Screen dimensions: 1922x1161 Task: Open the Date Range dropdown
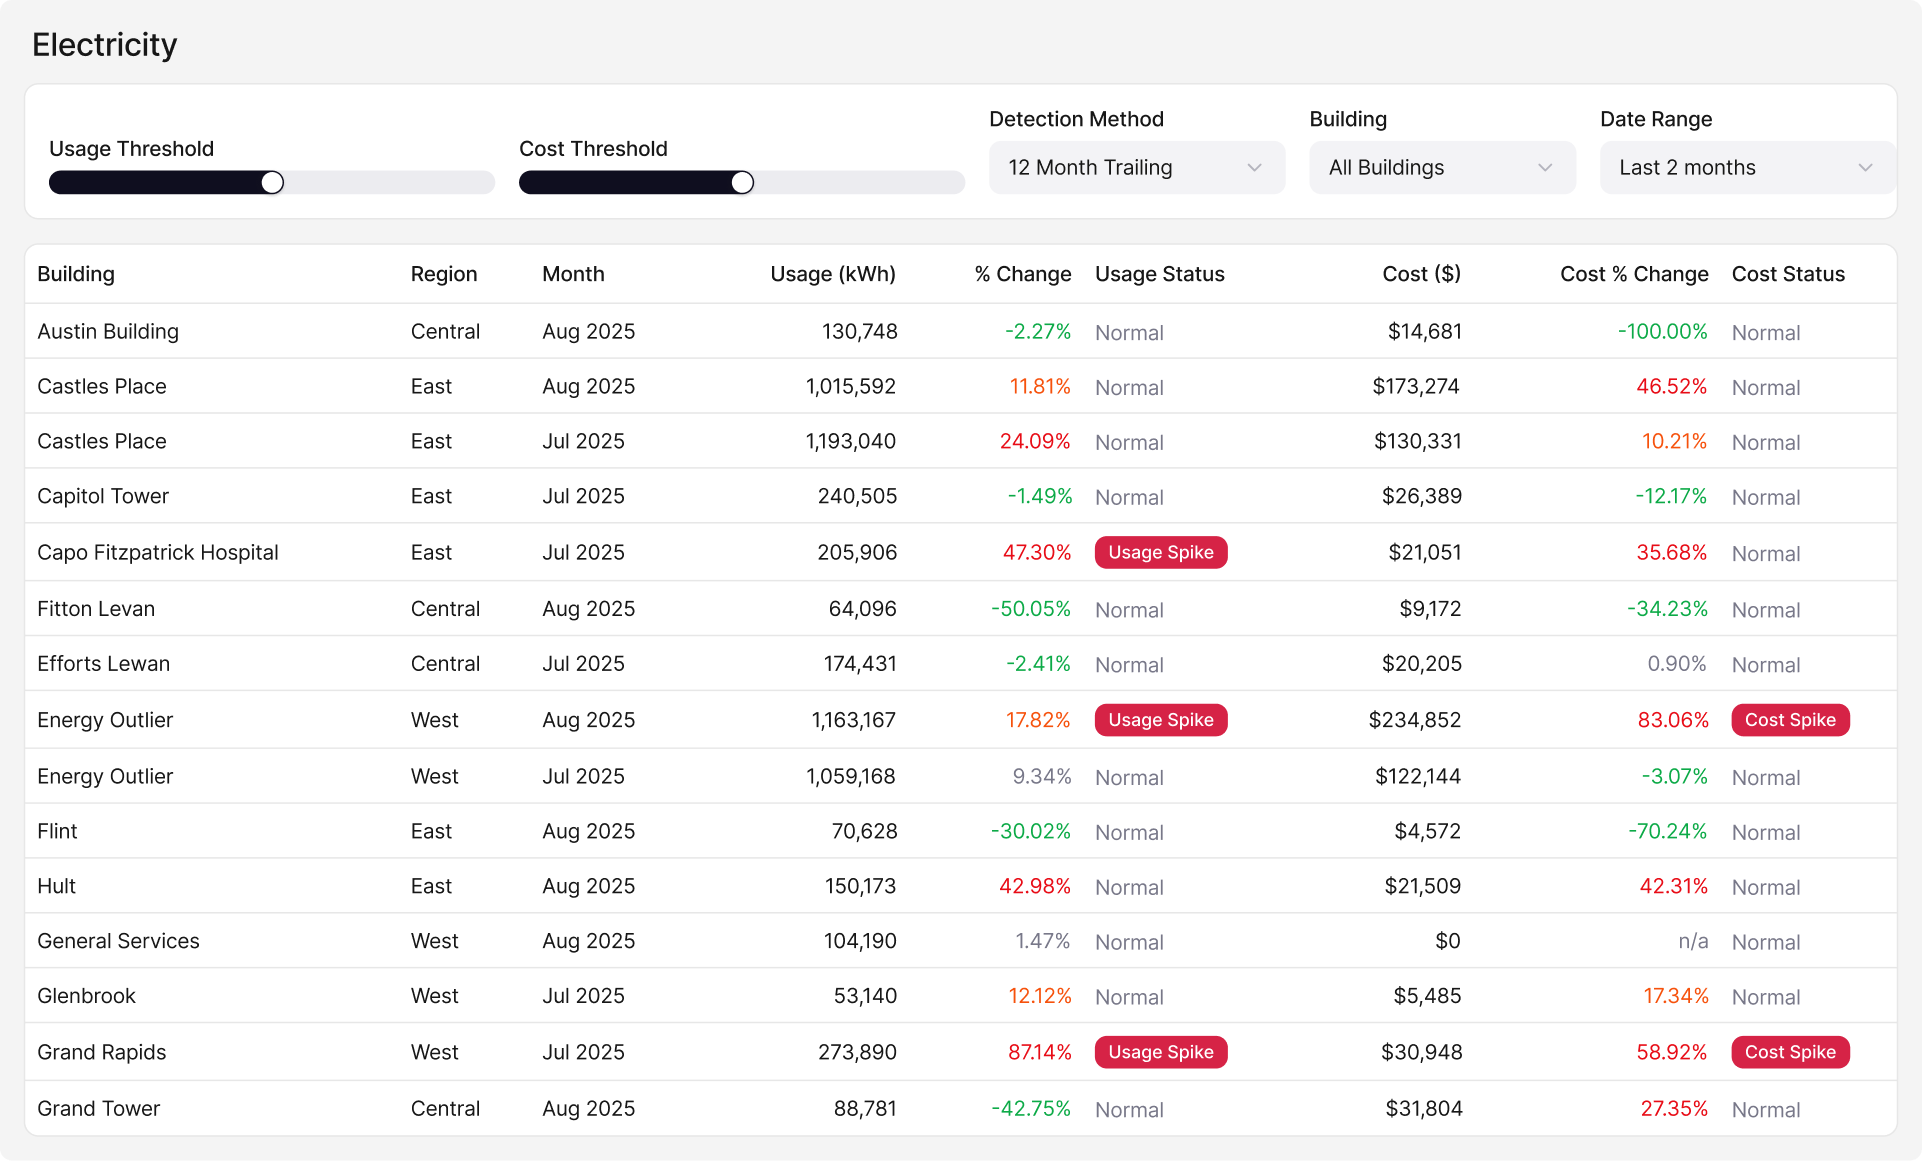(1746, 168)
